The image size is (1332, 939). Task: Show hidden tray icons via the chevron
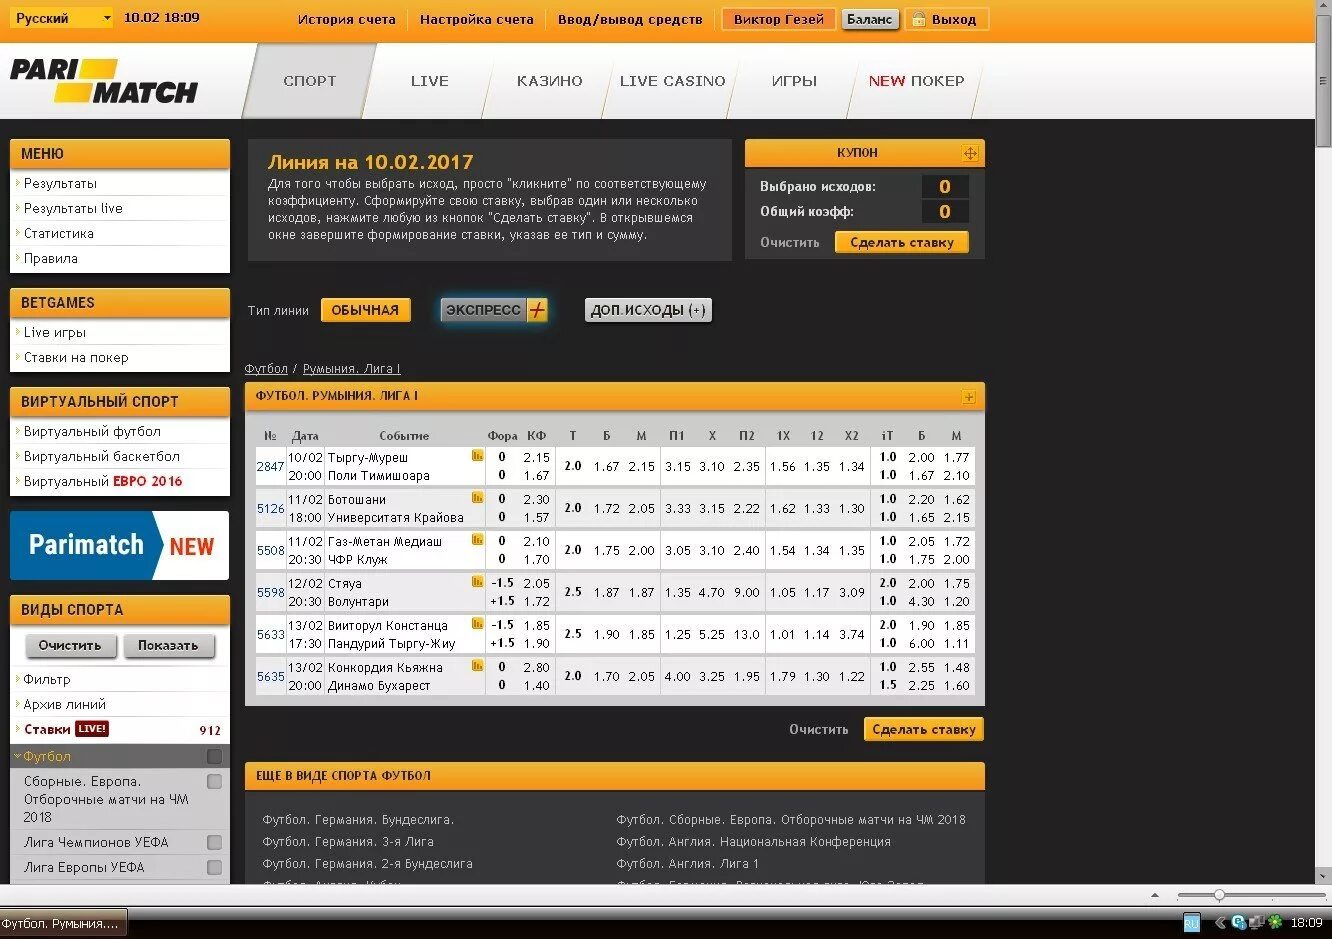(1219, 923)
